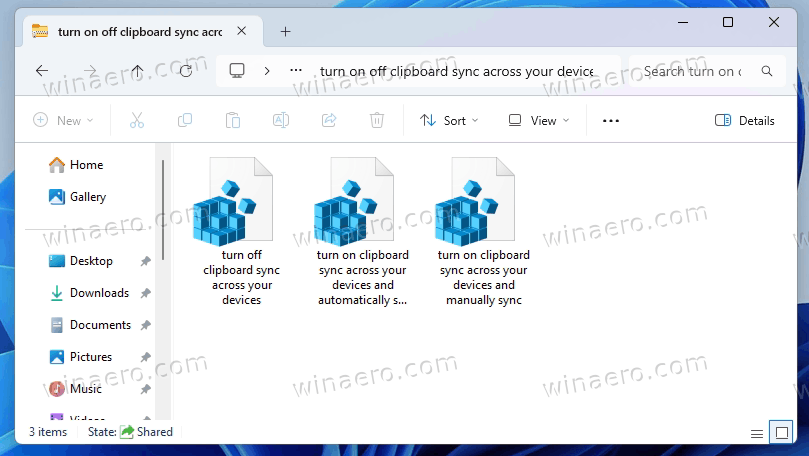Refresh the current folder view
This screenshot has height=456, width=809.
click(186, 71)
